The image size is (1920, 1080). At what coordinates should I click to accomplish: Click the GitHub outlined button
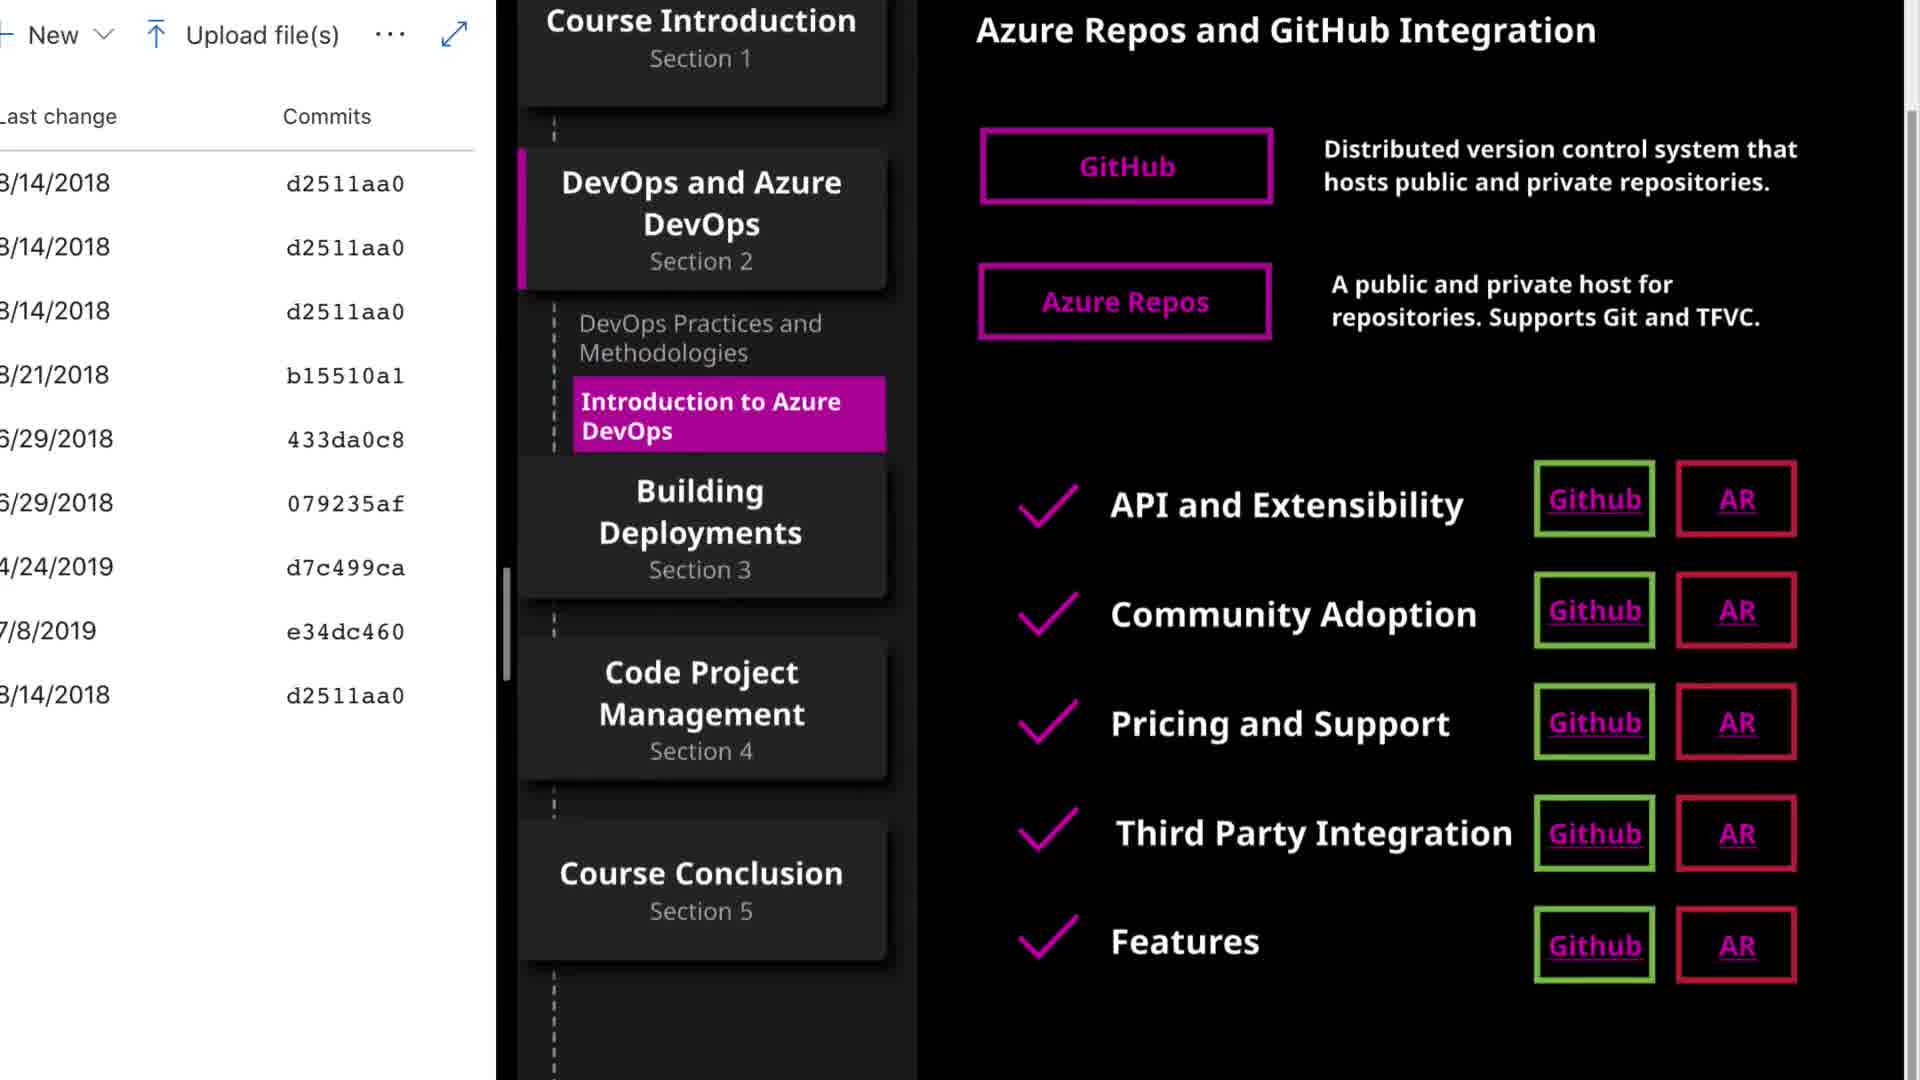coord(1126,166)
